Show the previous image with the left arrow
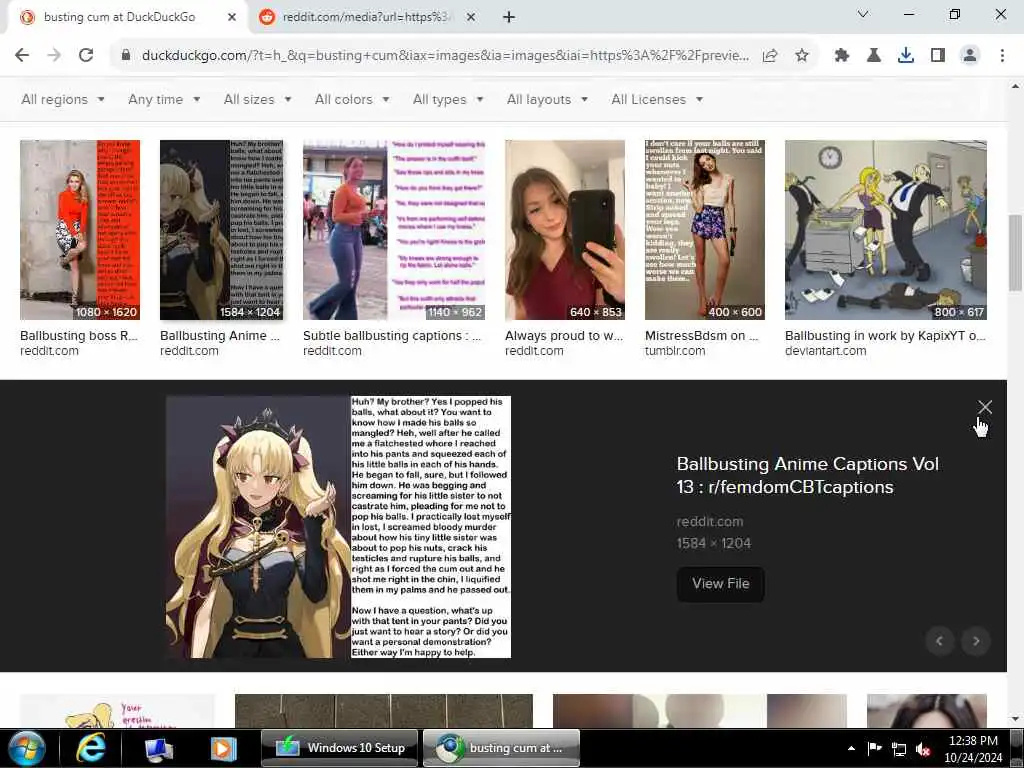This screenshot has width=1024, height=768. 940,641
